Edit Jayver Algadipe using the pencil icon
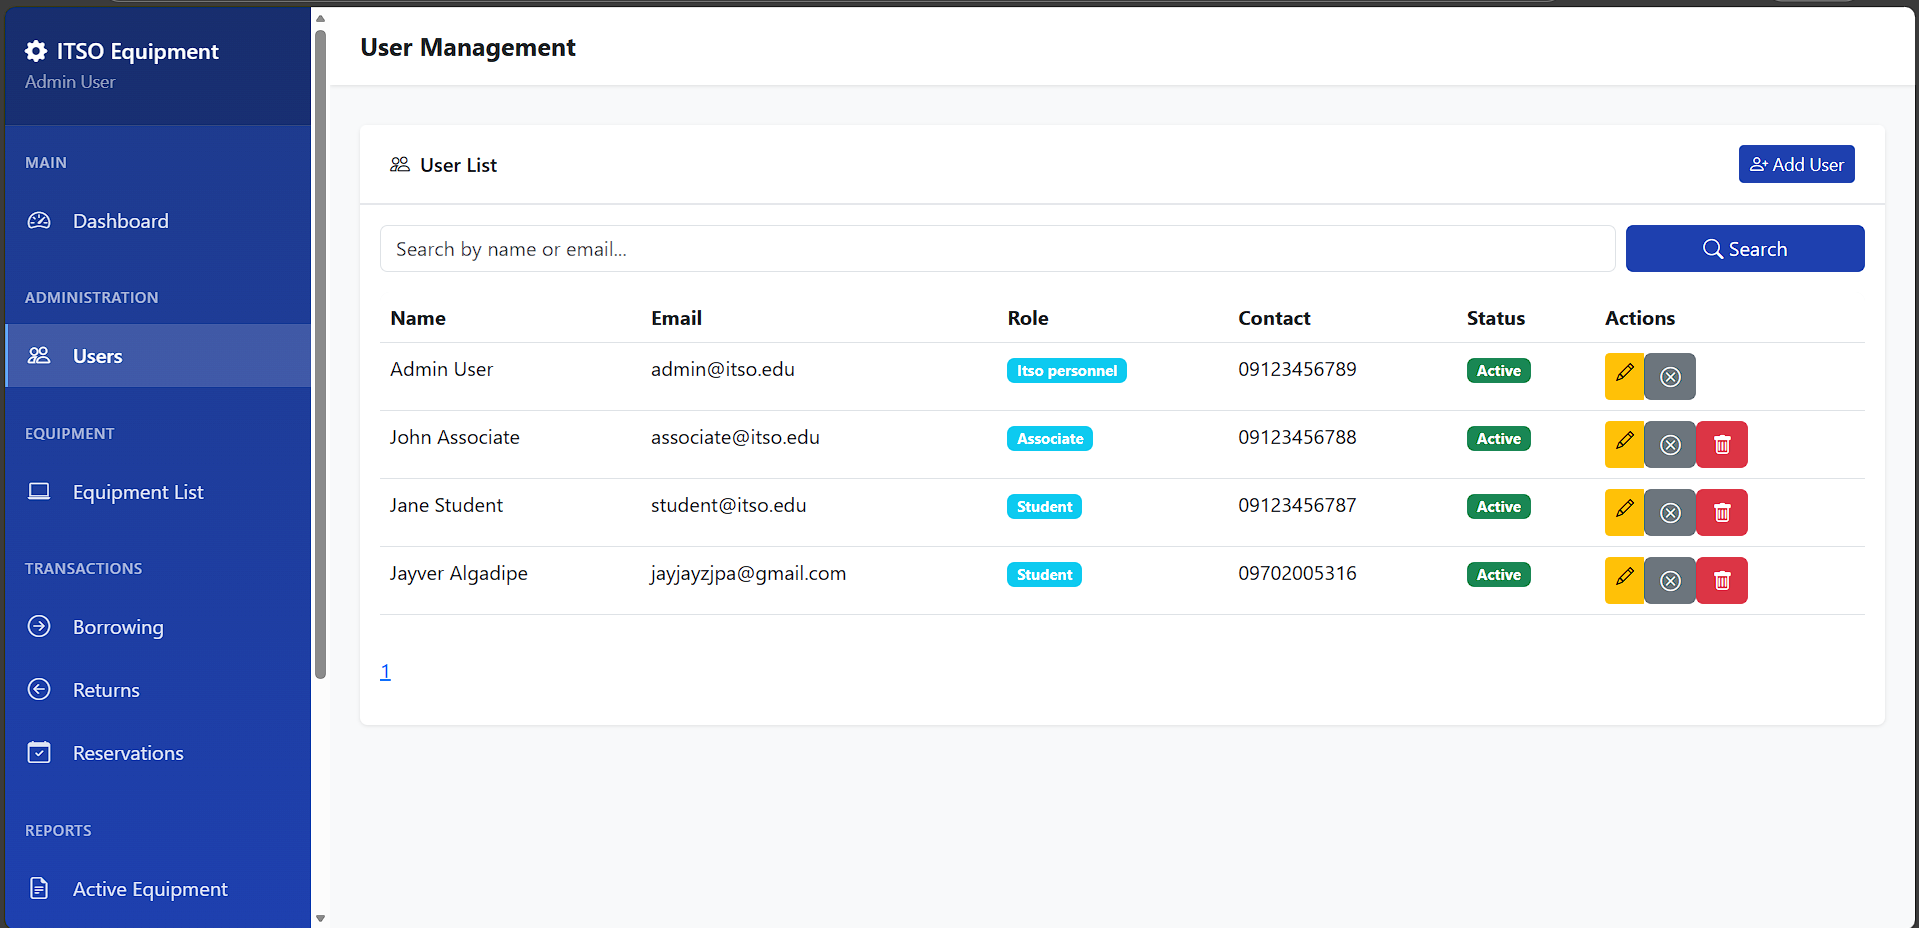 click(x=1624, y=580)
